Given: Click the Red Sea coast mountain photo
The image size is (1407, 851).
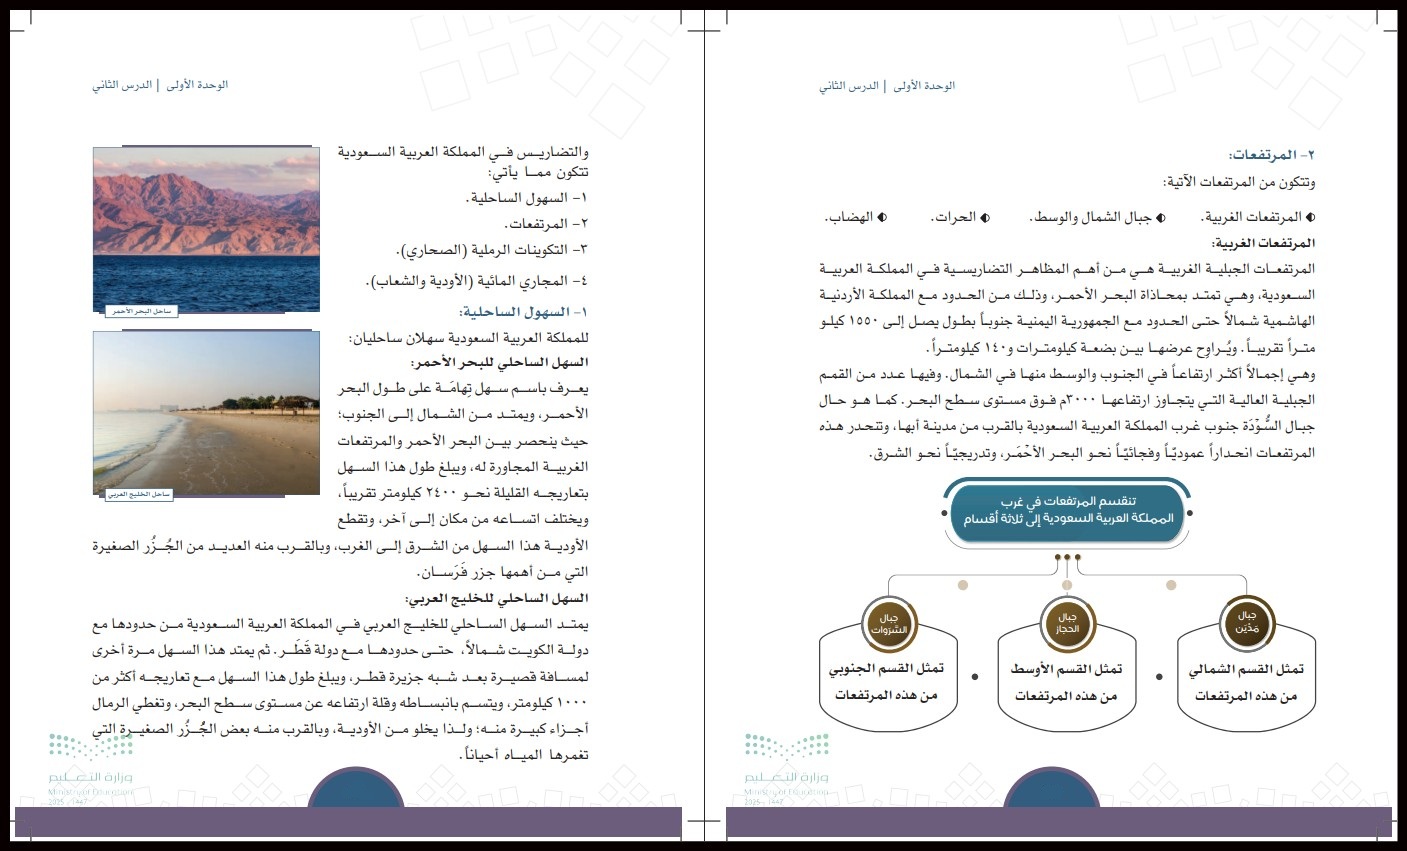Looking at the screenshot, I should (206, 230).
